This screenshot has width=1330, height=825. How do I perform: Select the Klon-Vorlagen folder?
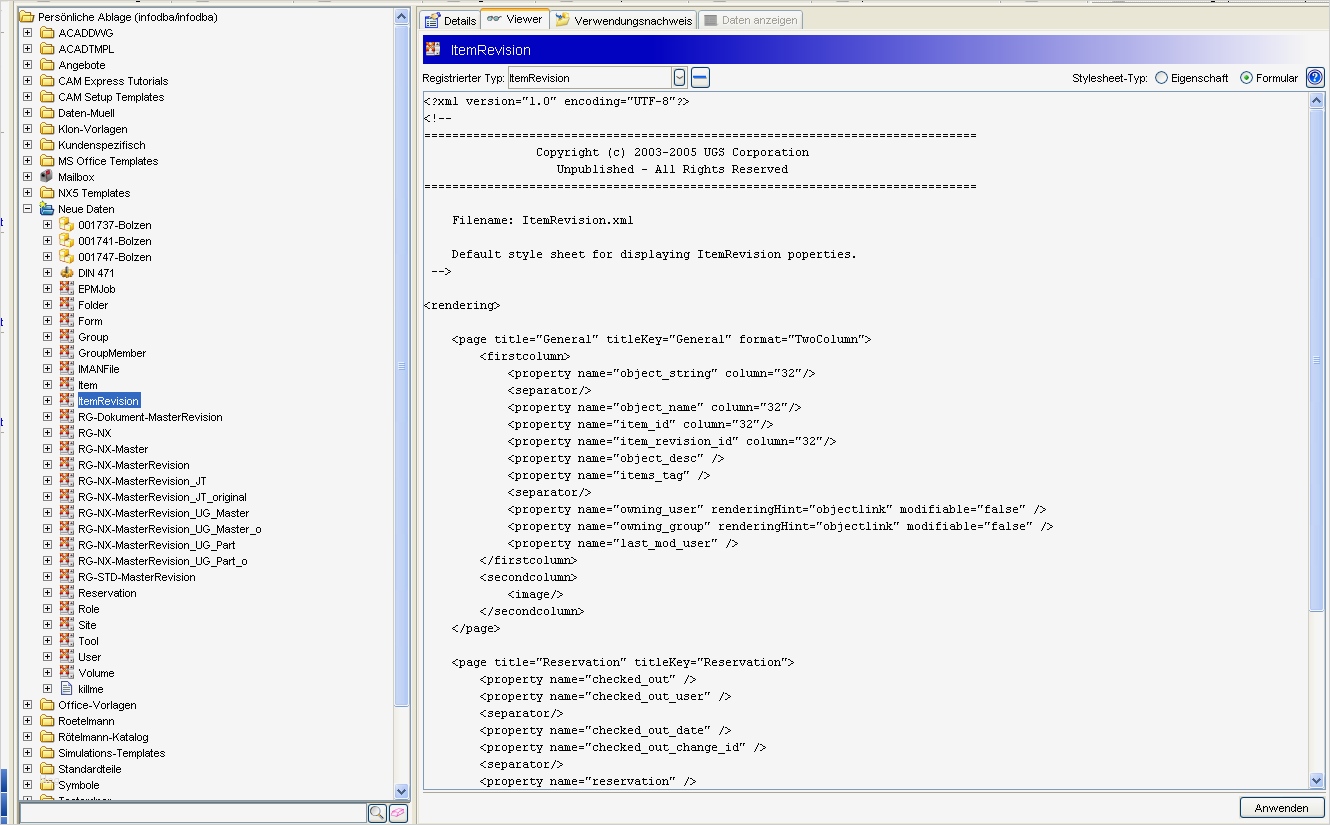93,129
